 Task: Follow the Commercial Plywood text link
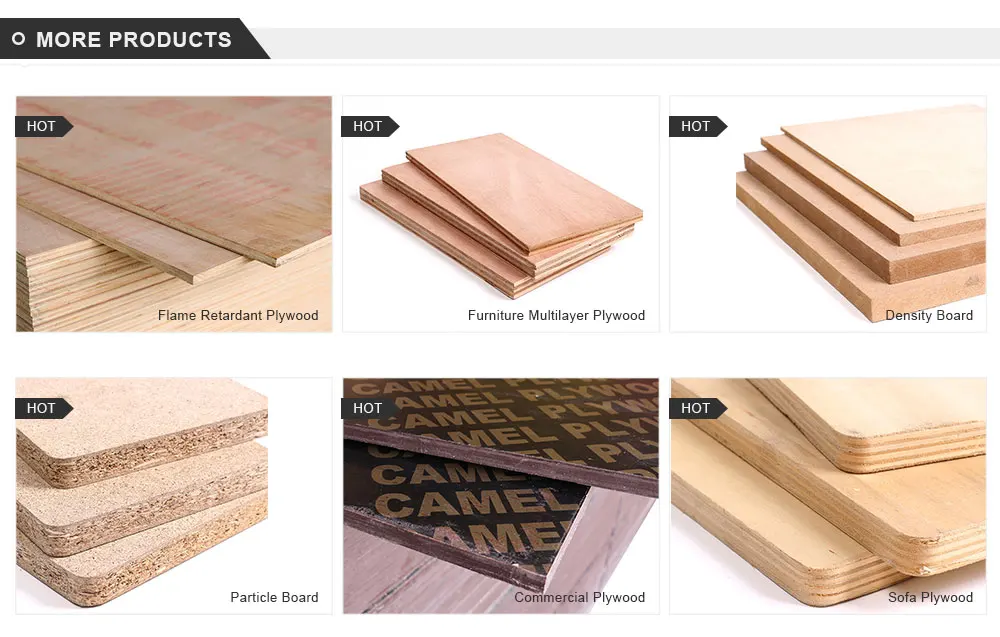click(579, 597)
